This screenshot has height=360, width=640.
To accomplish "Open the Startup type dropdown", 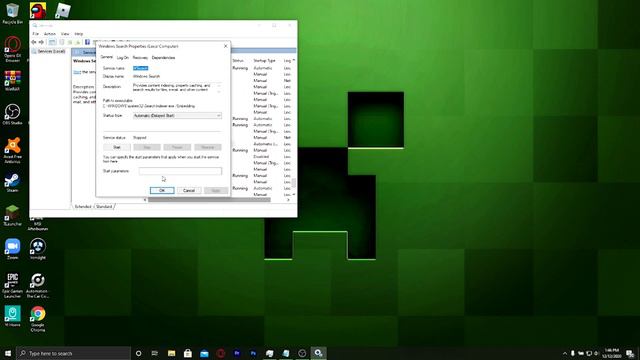I will 178,116.
